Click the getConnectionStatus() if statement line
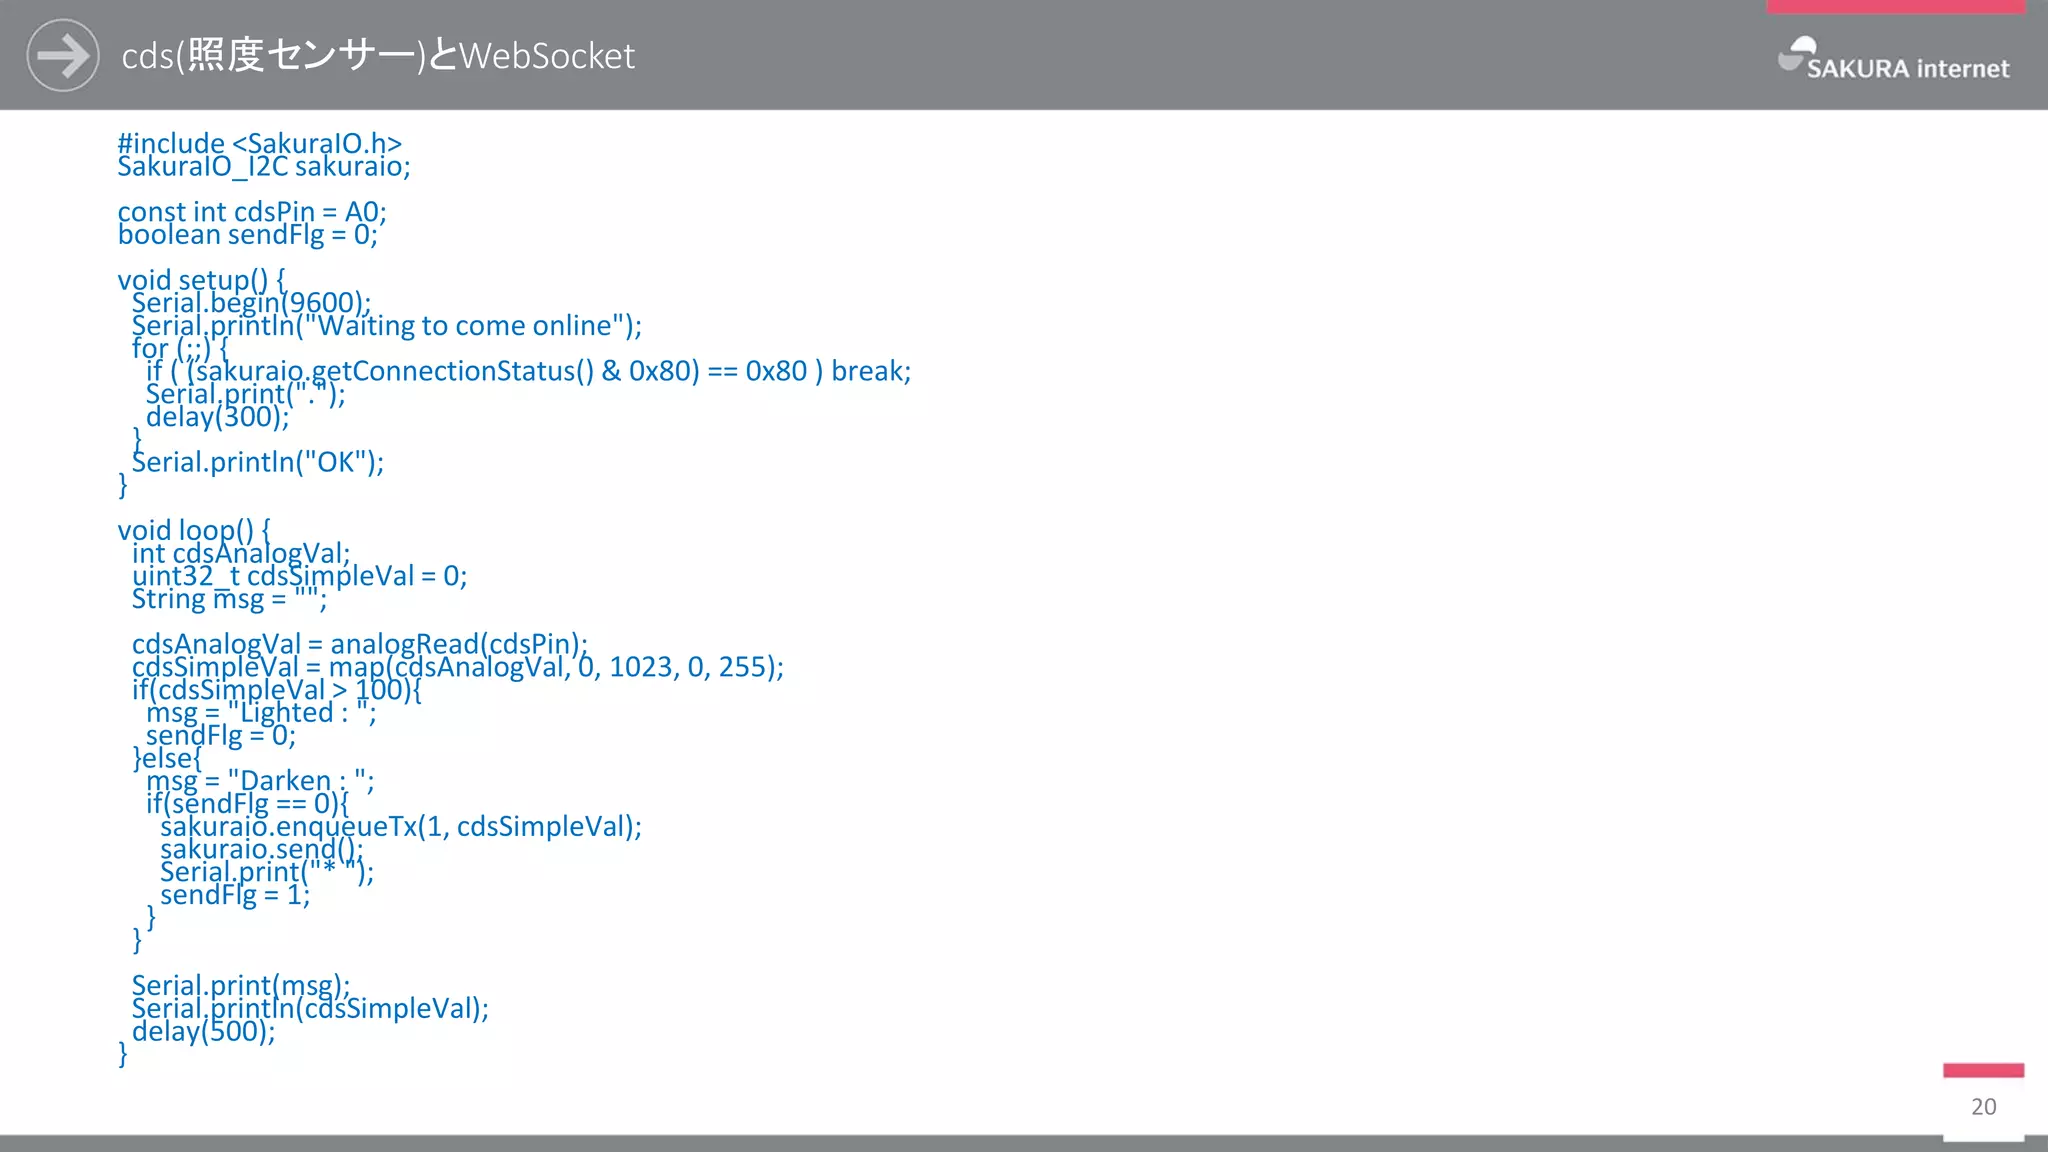The height and width of the screenshot is (1152, 2048). (529, 371)
